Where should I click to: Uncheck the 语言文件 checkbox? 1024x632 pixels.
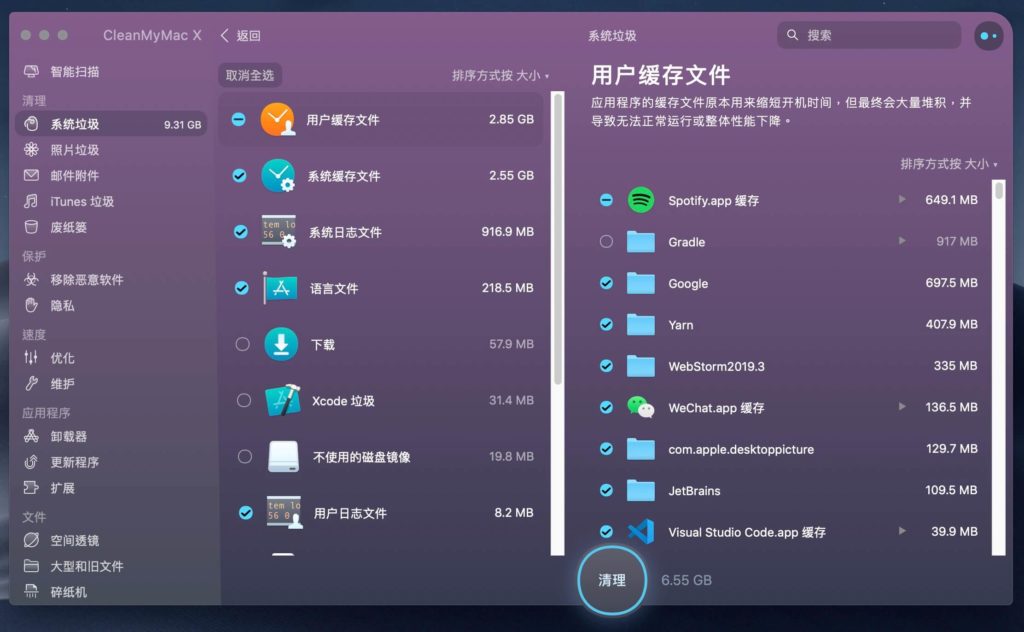(x=242, y=288)
